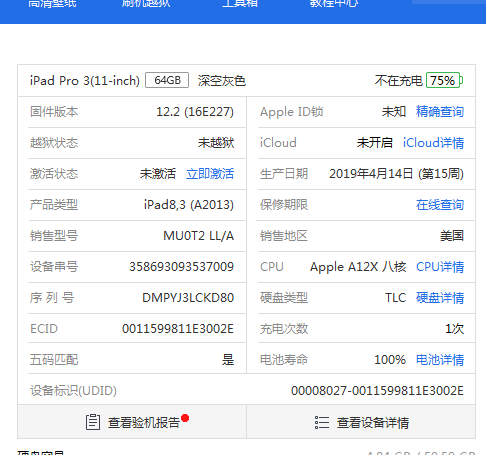The height and width of the screenshot is (455, 486).
Task: Open the 工具箱 tab
Action: pos(240,3)
